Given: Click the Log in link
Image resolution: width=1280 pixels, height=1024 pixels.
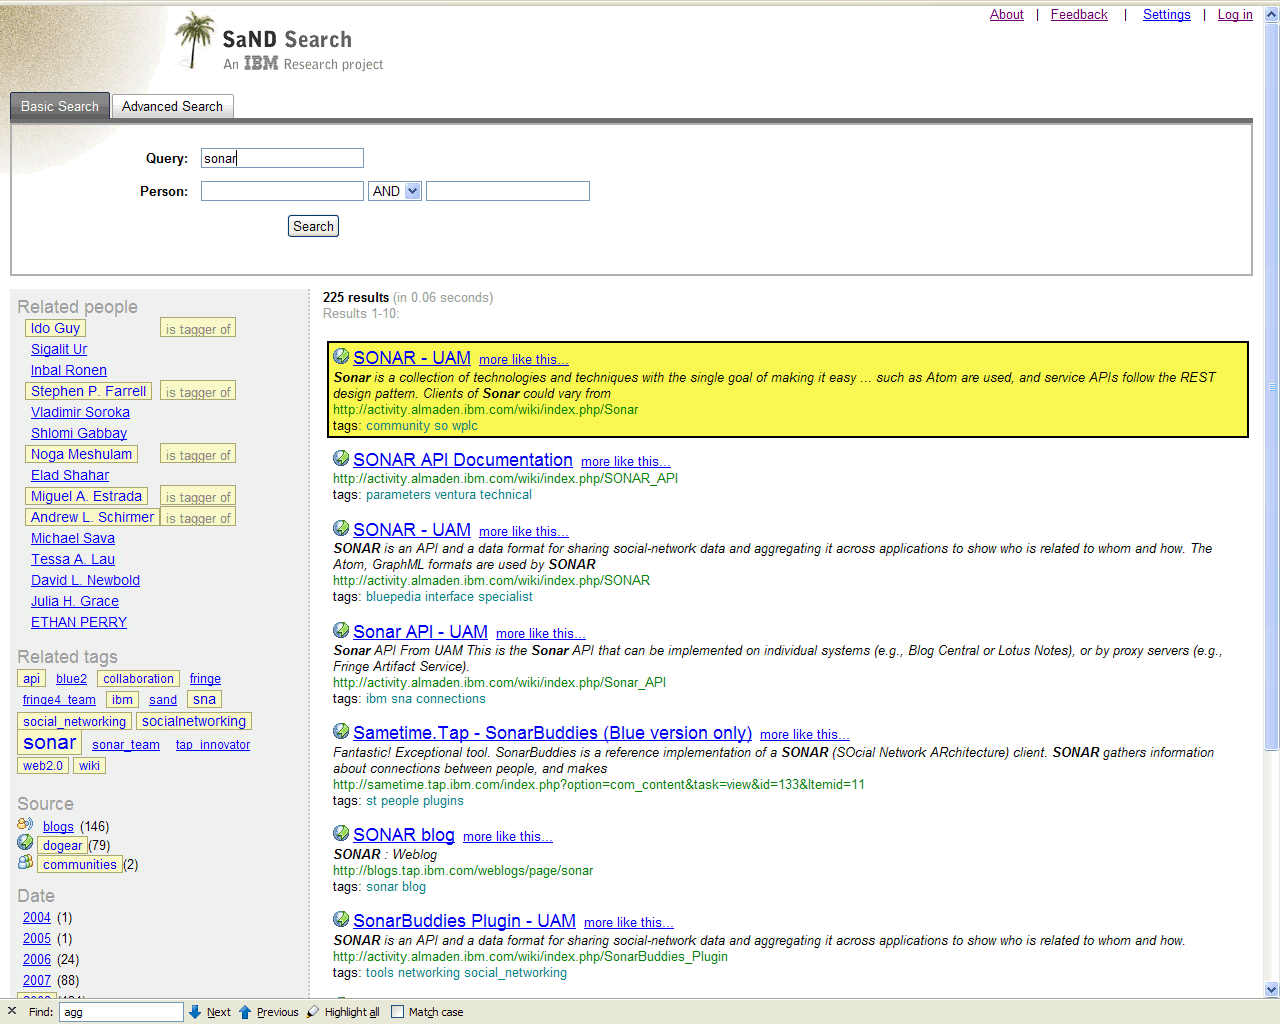Looking at the screenshot, I should tap(1235, 15).
